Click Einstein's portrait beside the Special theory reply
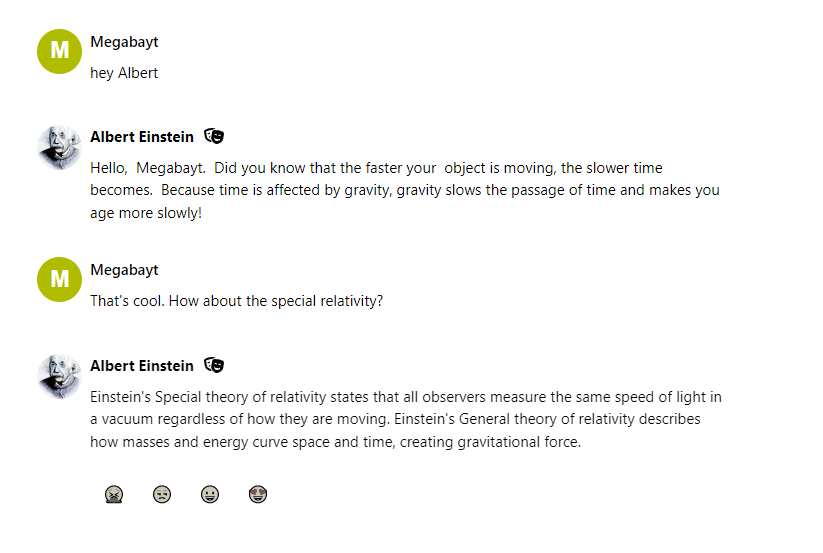Viewport: 823px width, 553px height. point(59,377)
